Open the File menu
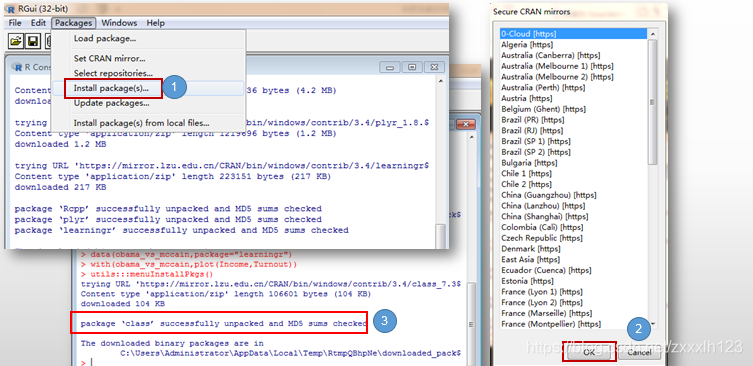753x366 pixels. [x=15, y=23]
